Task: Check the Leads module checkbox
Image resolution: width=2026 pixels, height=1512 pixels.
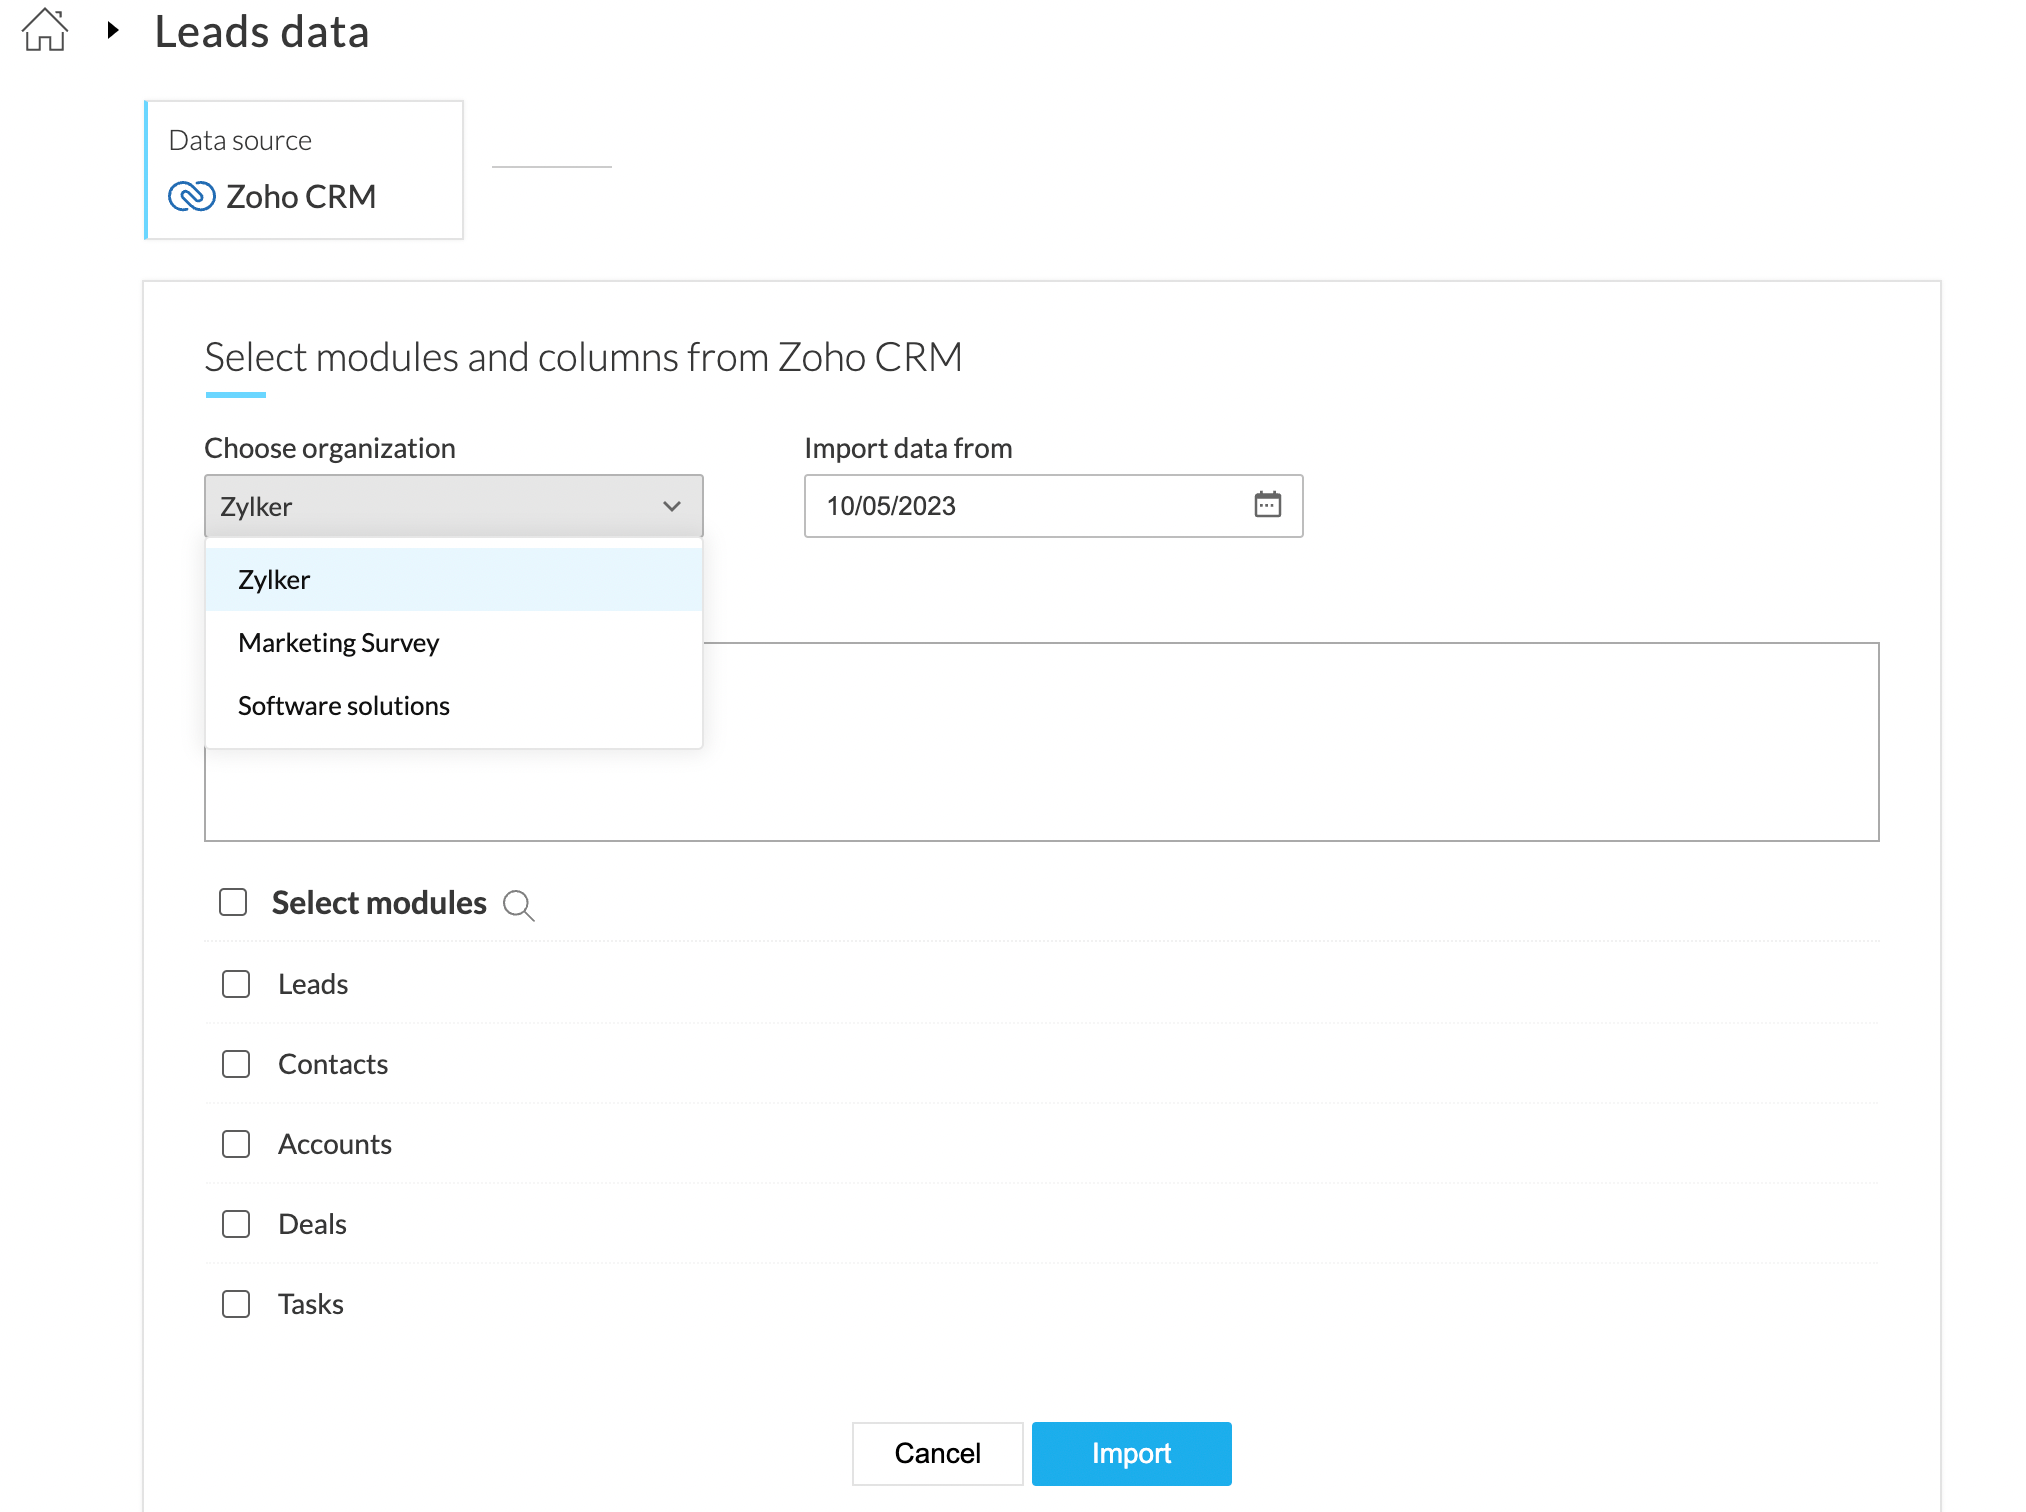Action: [236, 984]
